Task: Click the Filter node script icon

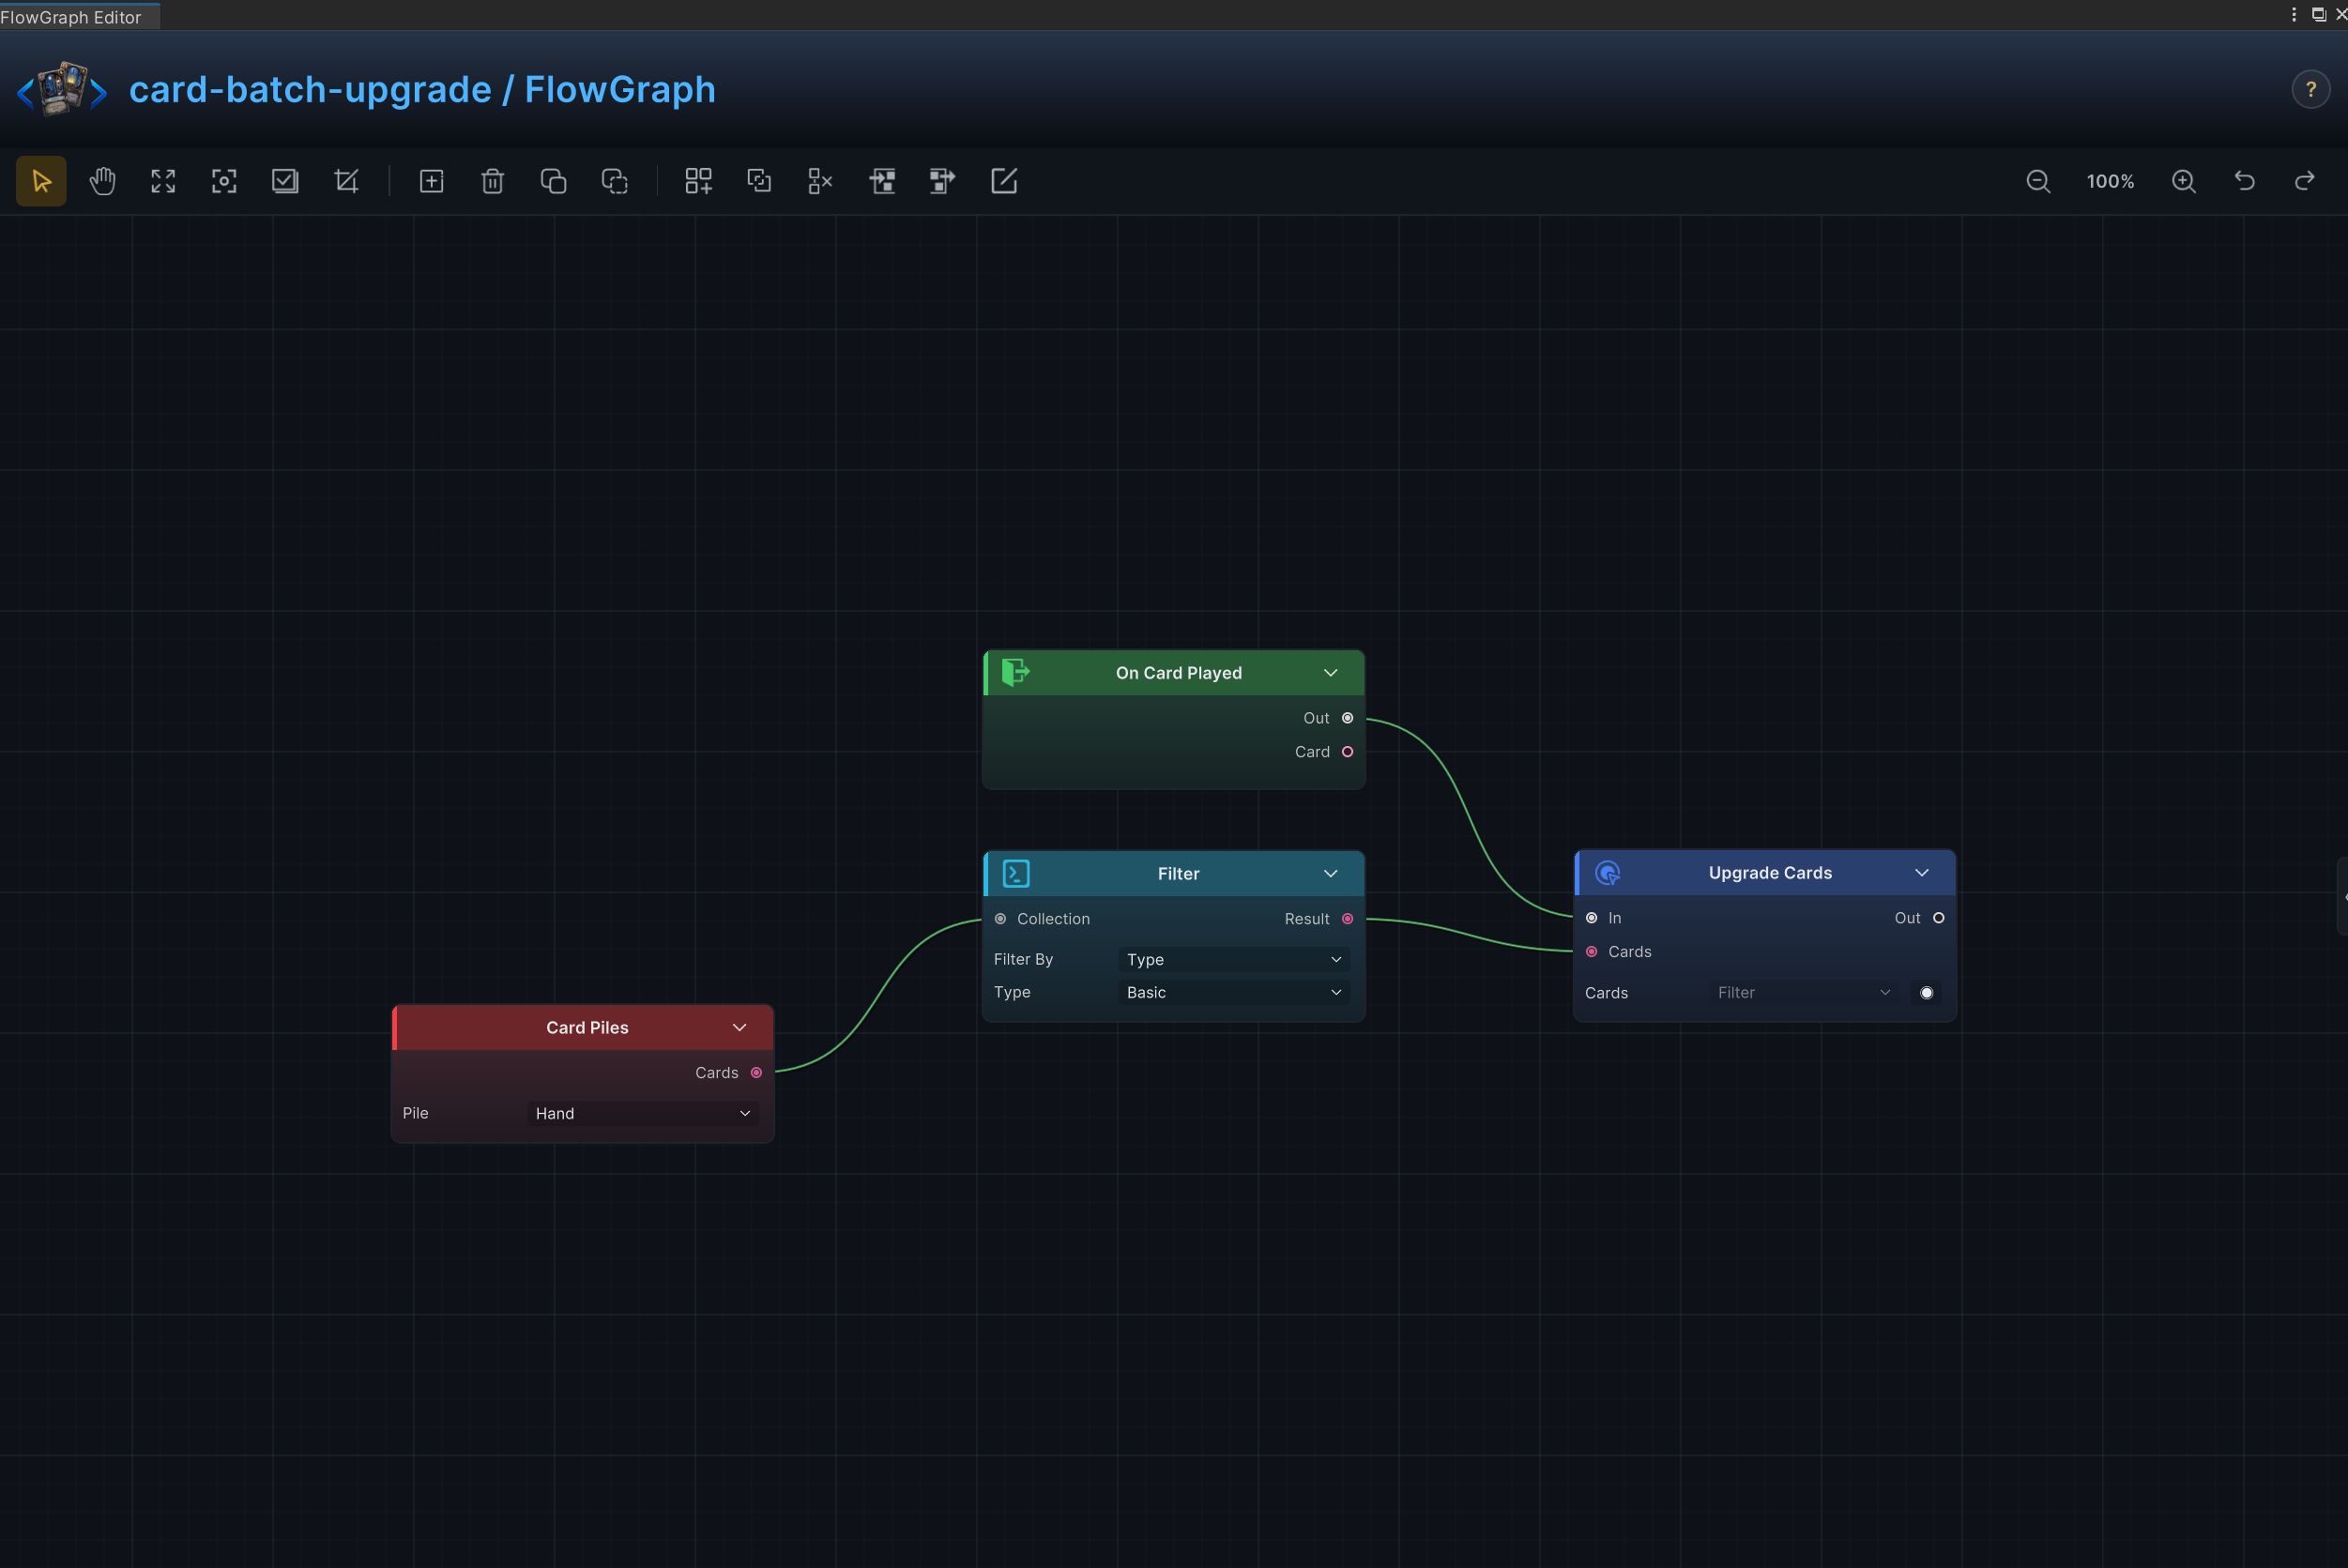Action: coord(1016,873)
